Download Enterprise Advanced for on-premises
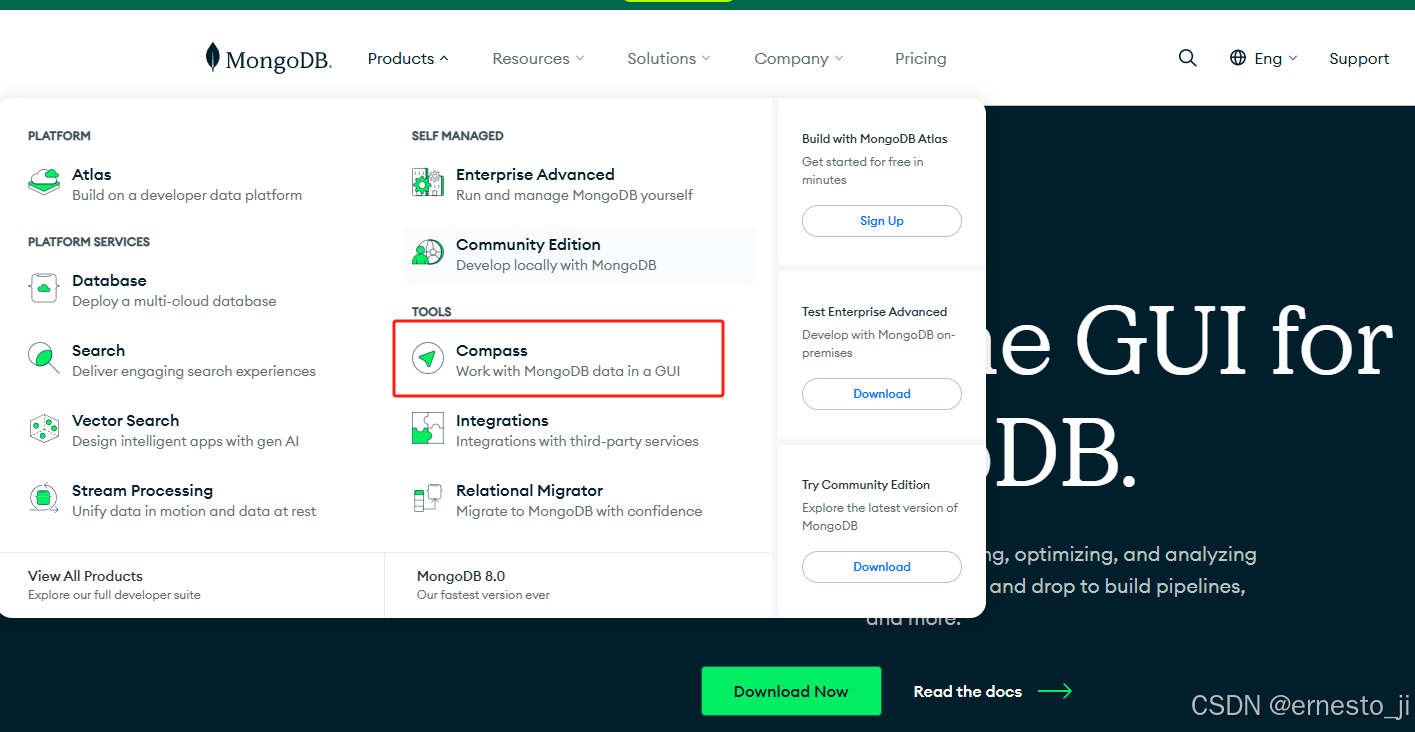Viewport: 1415px width, 732px height. 882,394
